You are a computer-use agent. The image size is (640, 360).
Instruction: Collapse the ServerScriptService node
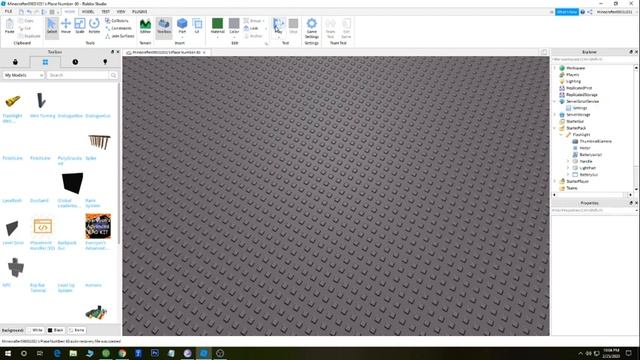pos(555,101)
